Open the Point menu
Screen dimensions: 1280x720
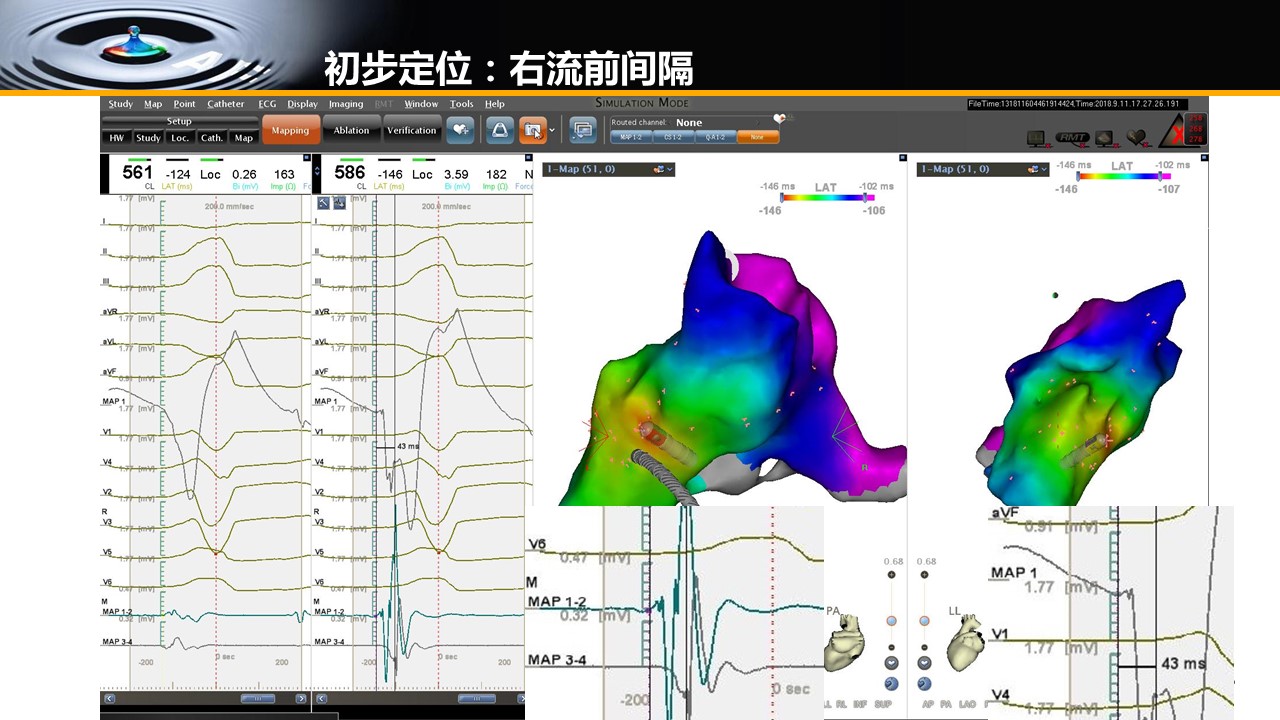click(184, 104)
